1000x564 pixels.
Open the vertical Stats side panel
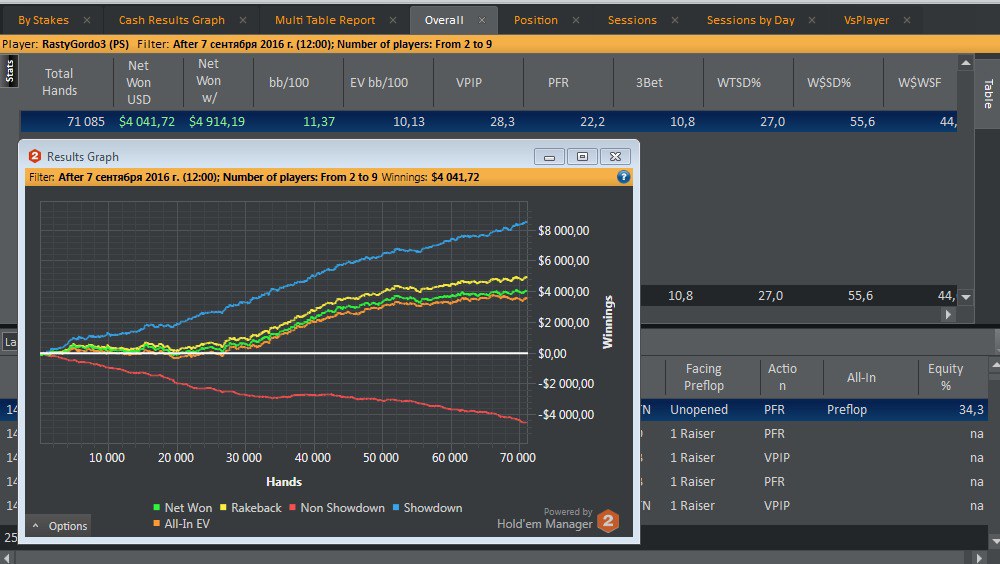[10, 69]
